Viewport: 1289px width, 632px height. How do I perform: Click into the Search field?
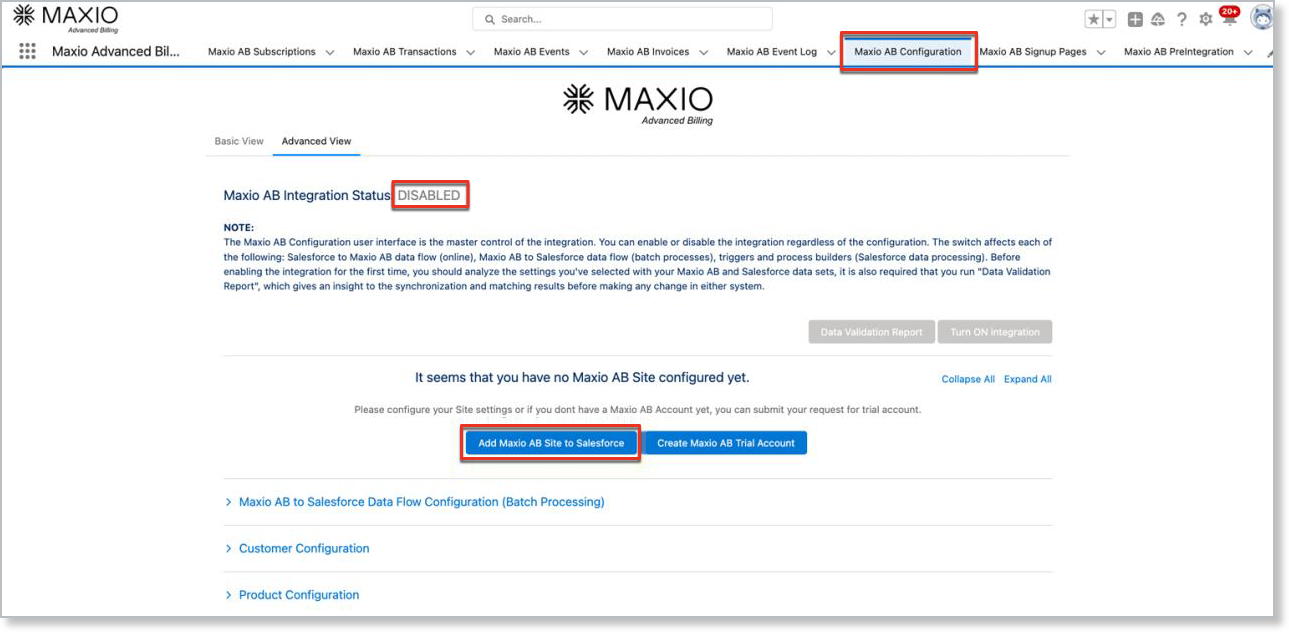[x=622, y=19]
